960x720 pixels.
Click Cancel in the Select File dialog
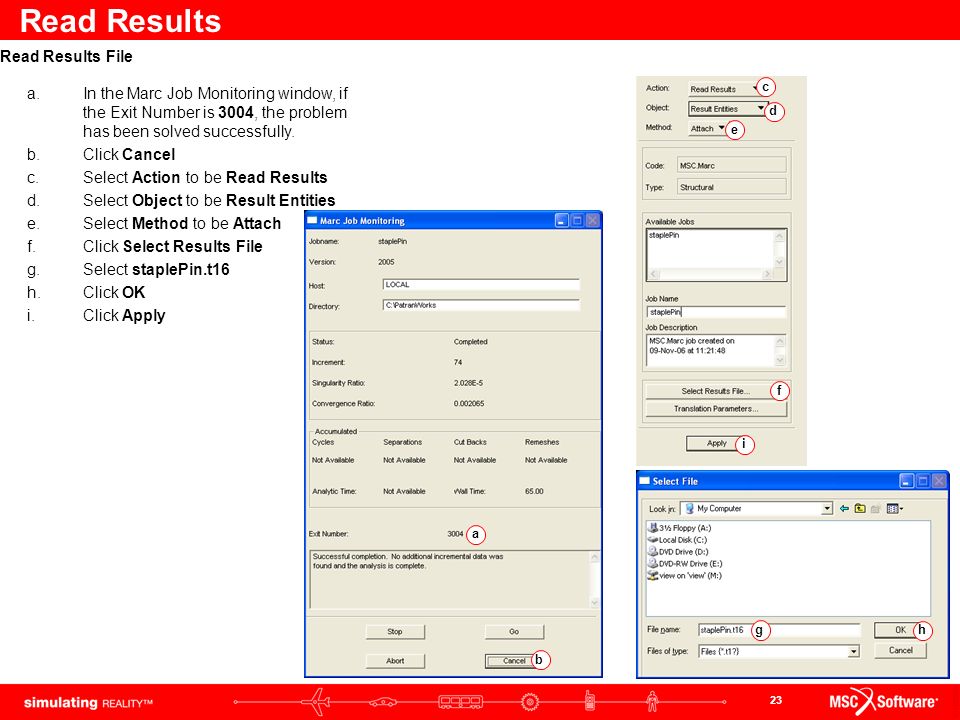coord(900,651)
